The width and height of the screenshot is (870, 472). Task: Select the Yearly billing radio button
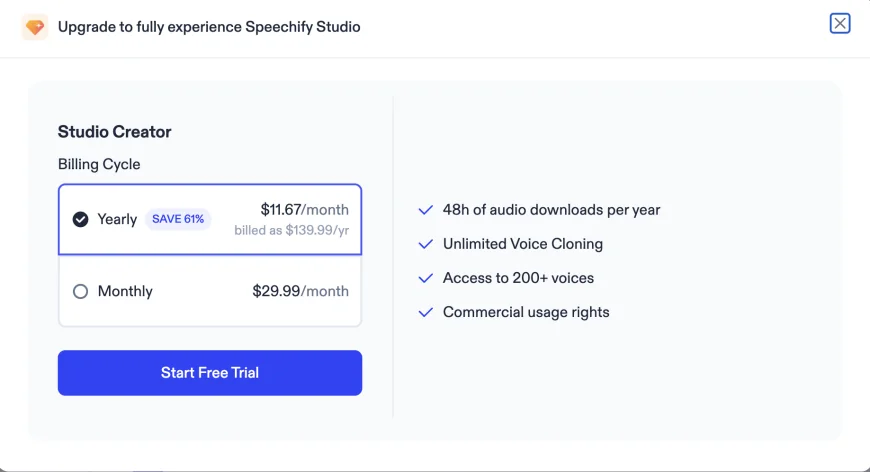[x=81, y=219]
